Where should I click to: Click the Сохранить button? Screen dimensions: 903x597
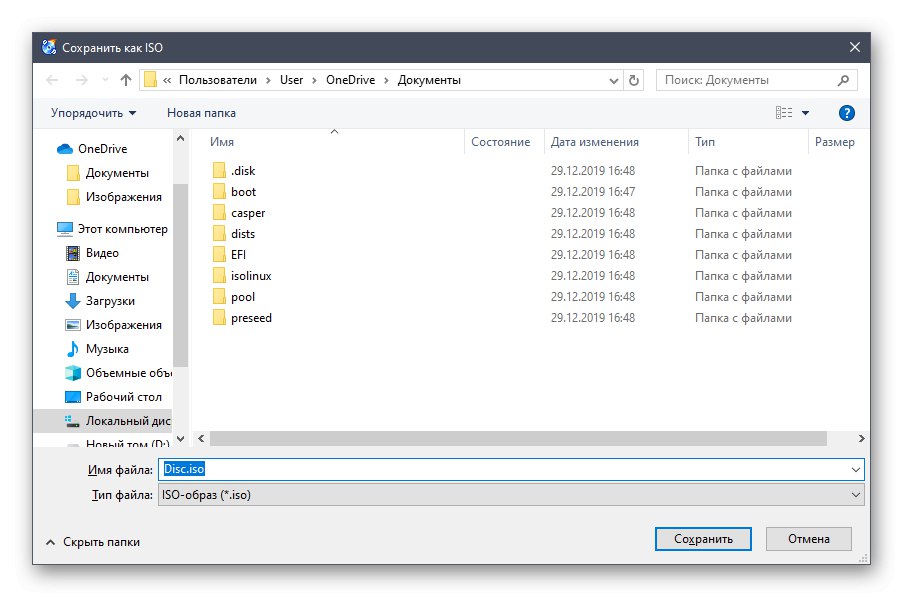coord(703,539)
